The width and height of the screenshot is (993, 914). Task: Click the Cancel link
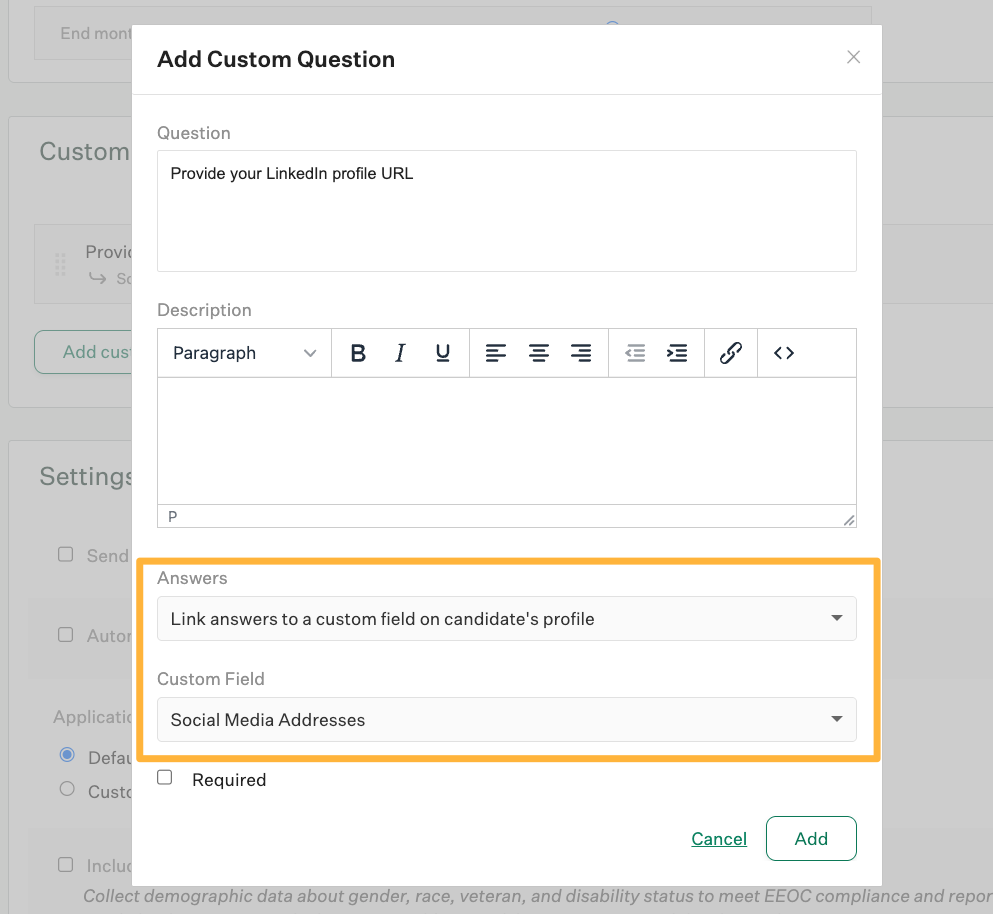point(719,839)
